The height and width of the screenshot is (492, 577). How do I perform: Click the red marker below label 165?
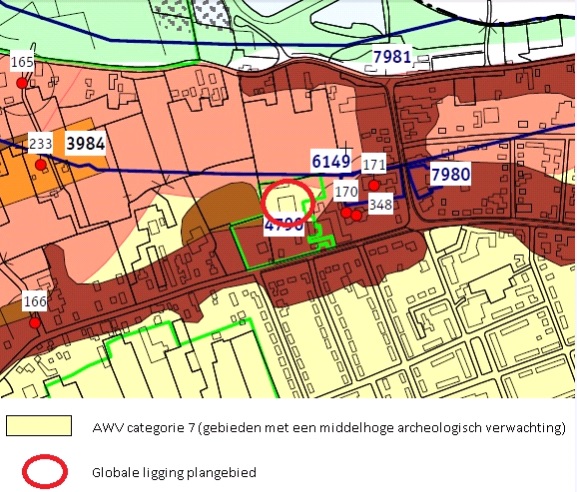click(x=22, y=83)
